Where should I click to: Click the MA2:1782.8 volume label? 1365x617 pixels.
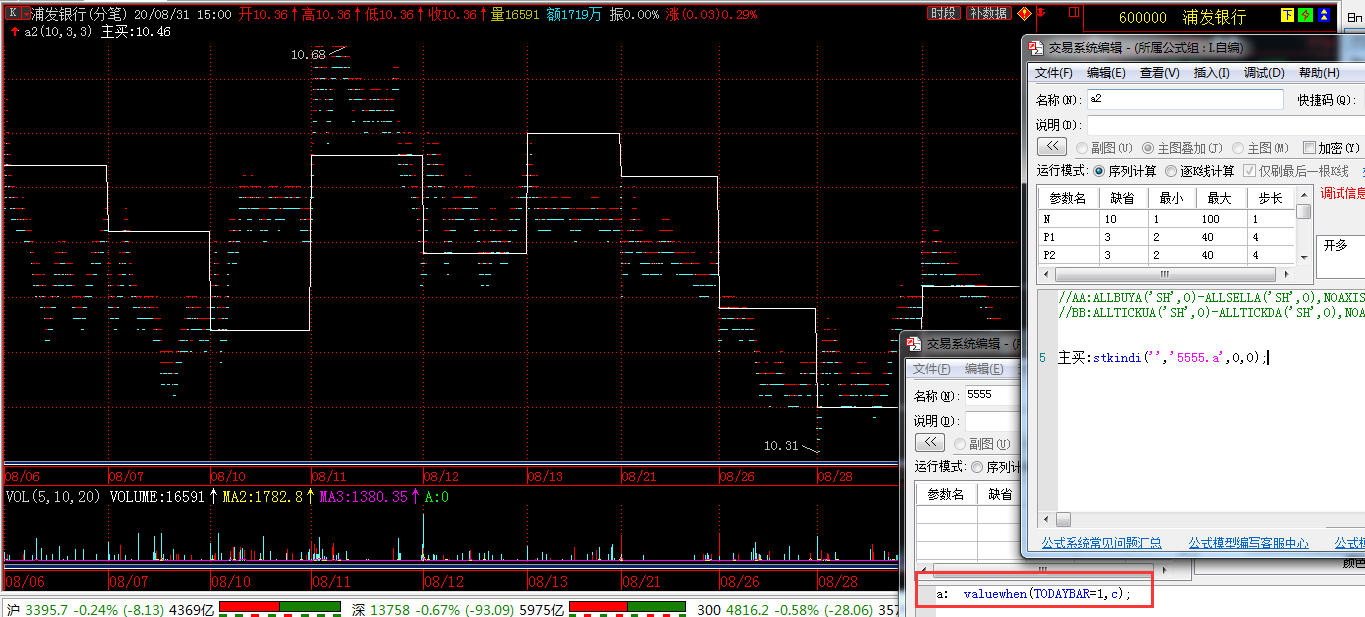(x=263, y=496)
